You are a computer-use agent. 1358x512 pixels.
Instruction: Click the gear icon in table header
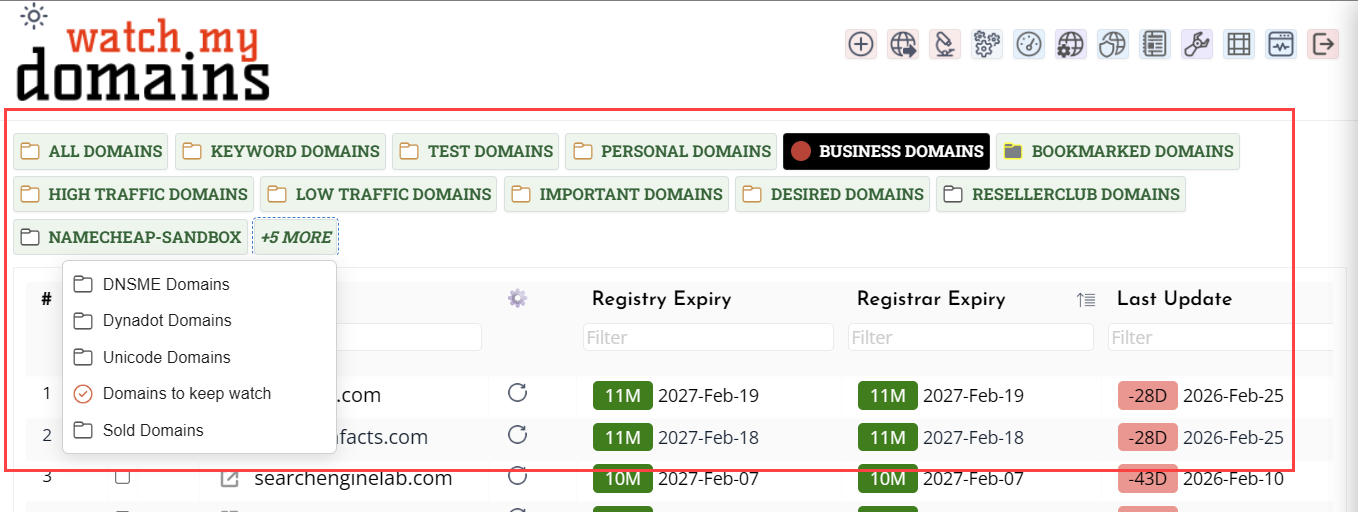point(517,298)
